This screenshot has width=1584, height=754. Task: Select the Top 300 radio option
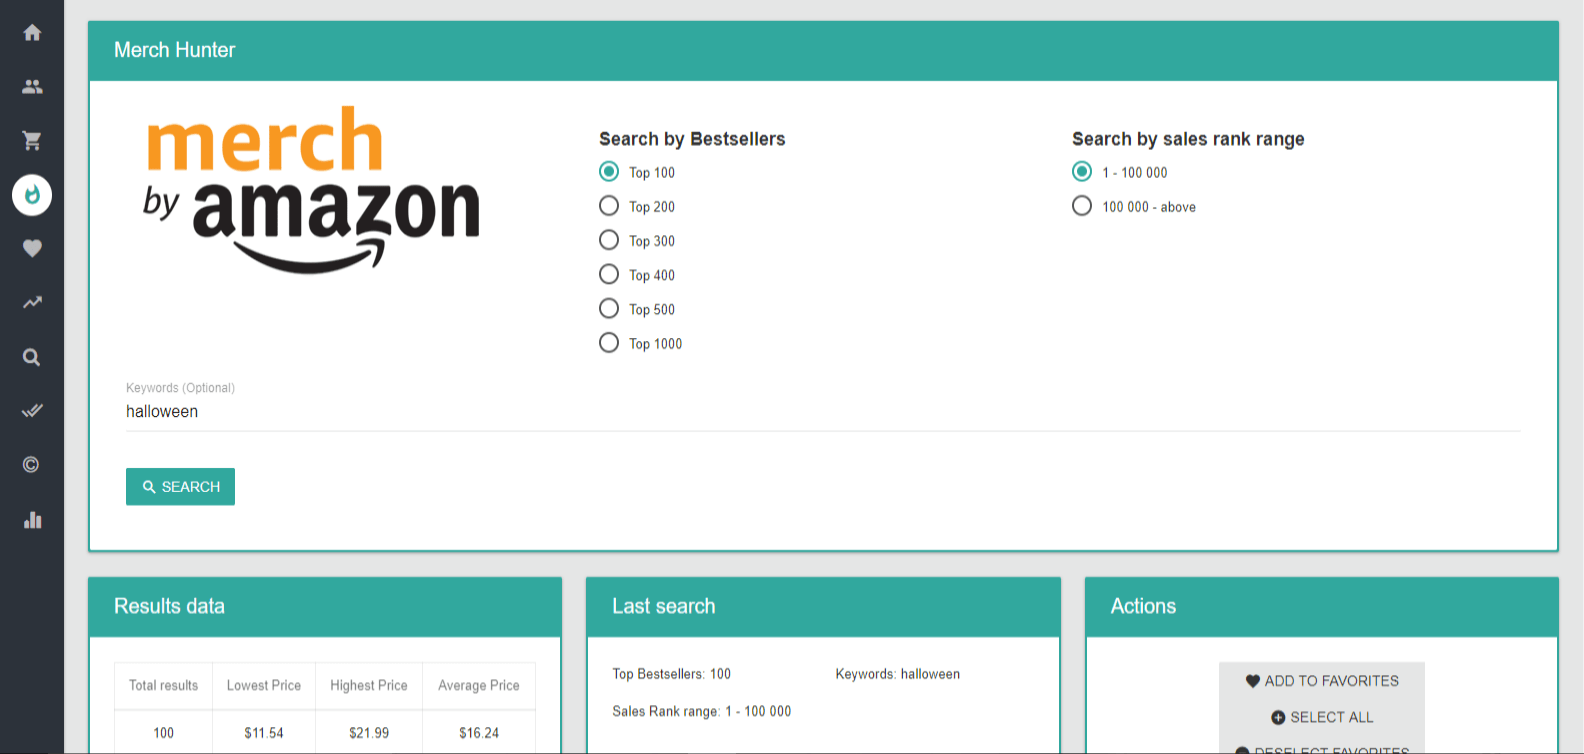(x=609, y=240)
